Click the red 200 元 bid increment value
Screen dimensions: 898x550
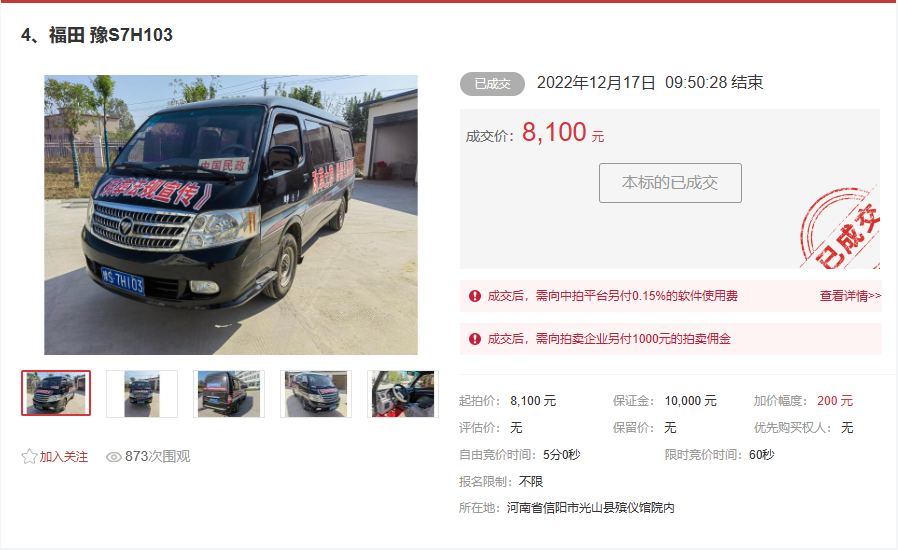click(835, 400)
